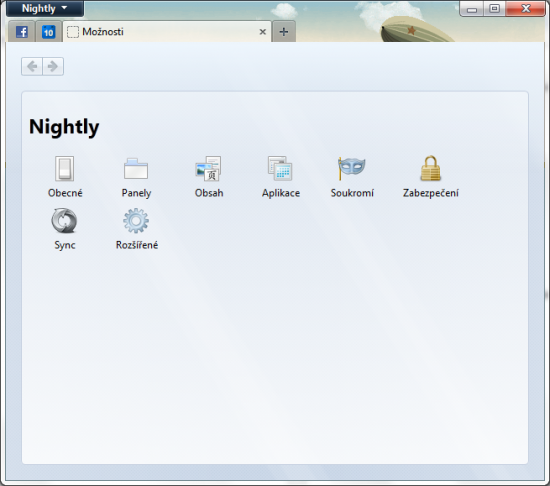Open the Soukromí mask icon
Screen dimensions: 550x486
351,168
